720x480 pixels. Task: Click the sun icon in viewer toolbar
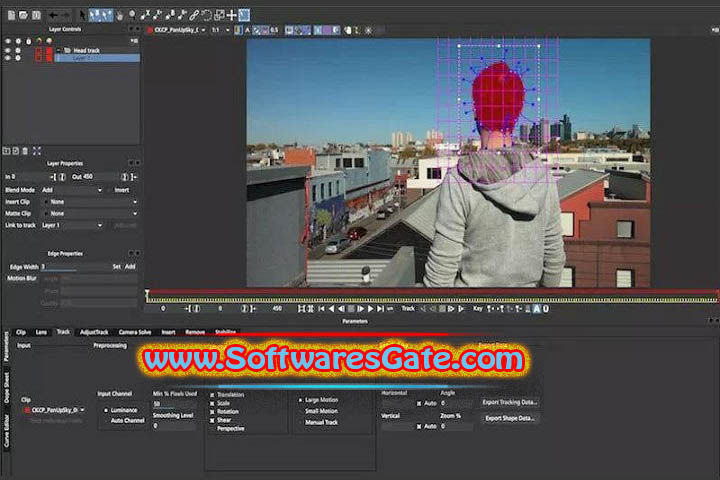(x=368, y=30)
